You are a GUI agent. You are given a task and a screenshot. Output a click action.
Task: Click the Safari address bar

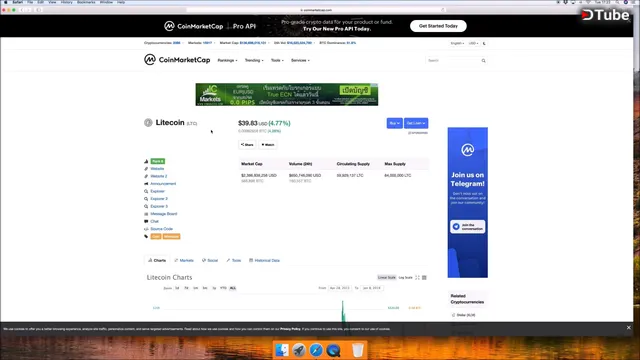pos(316,10)
